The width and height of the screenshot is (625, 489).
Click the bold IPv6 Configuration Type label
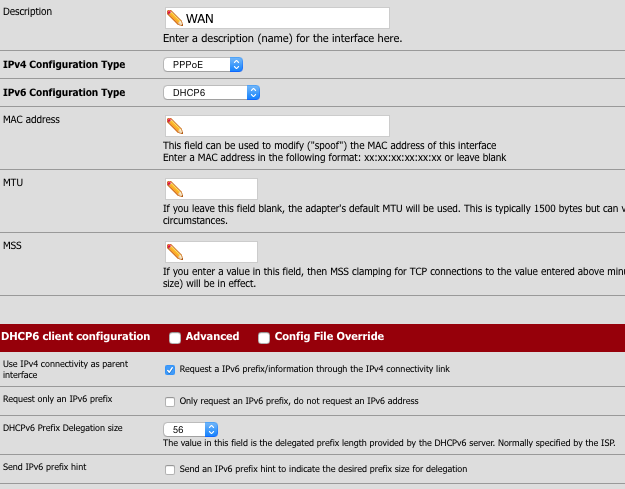click(64, 93)
